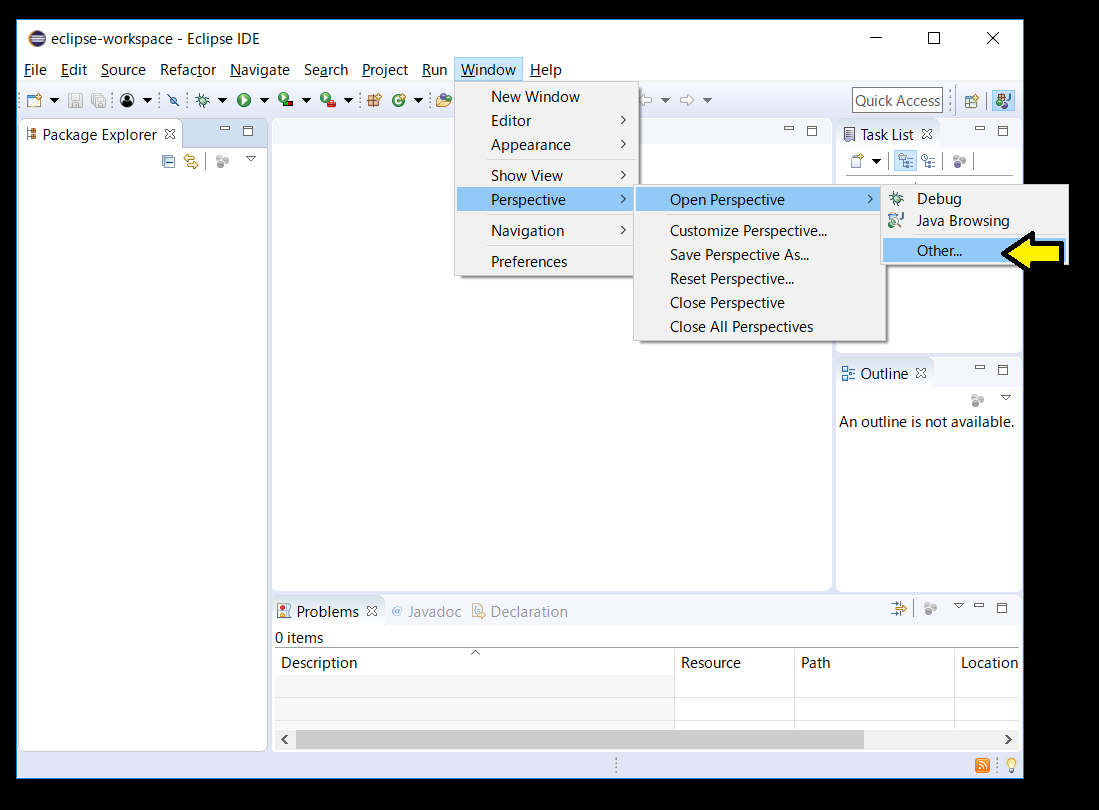Sort by the Description column header

474,663
